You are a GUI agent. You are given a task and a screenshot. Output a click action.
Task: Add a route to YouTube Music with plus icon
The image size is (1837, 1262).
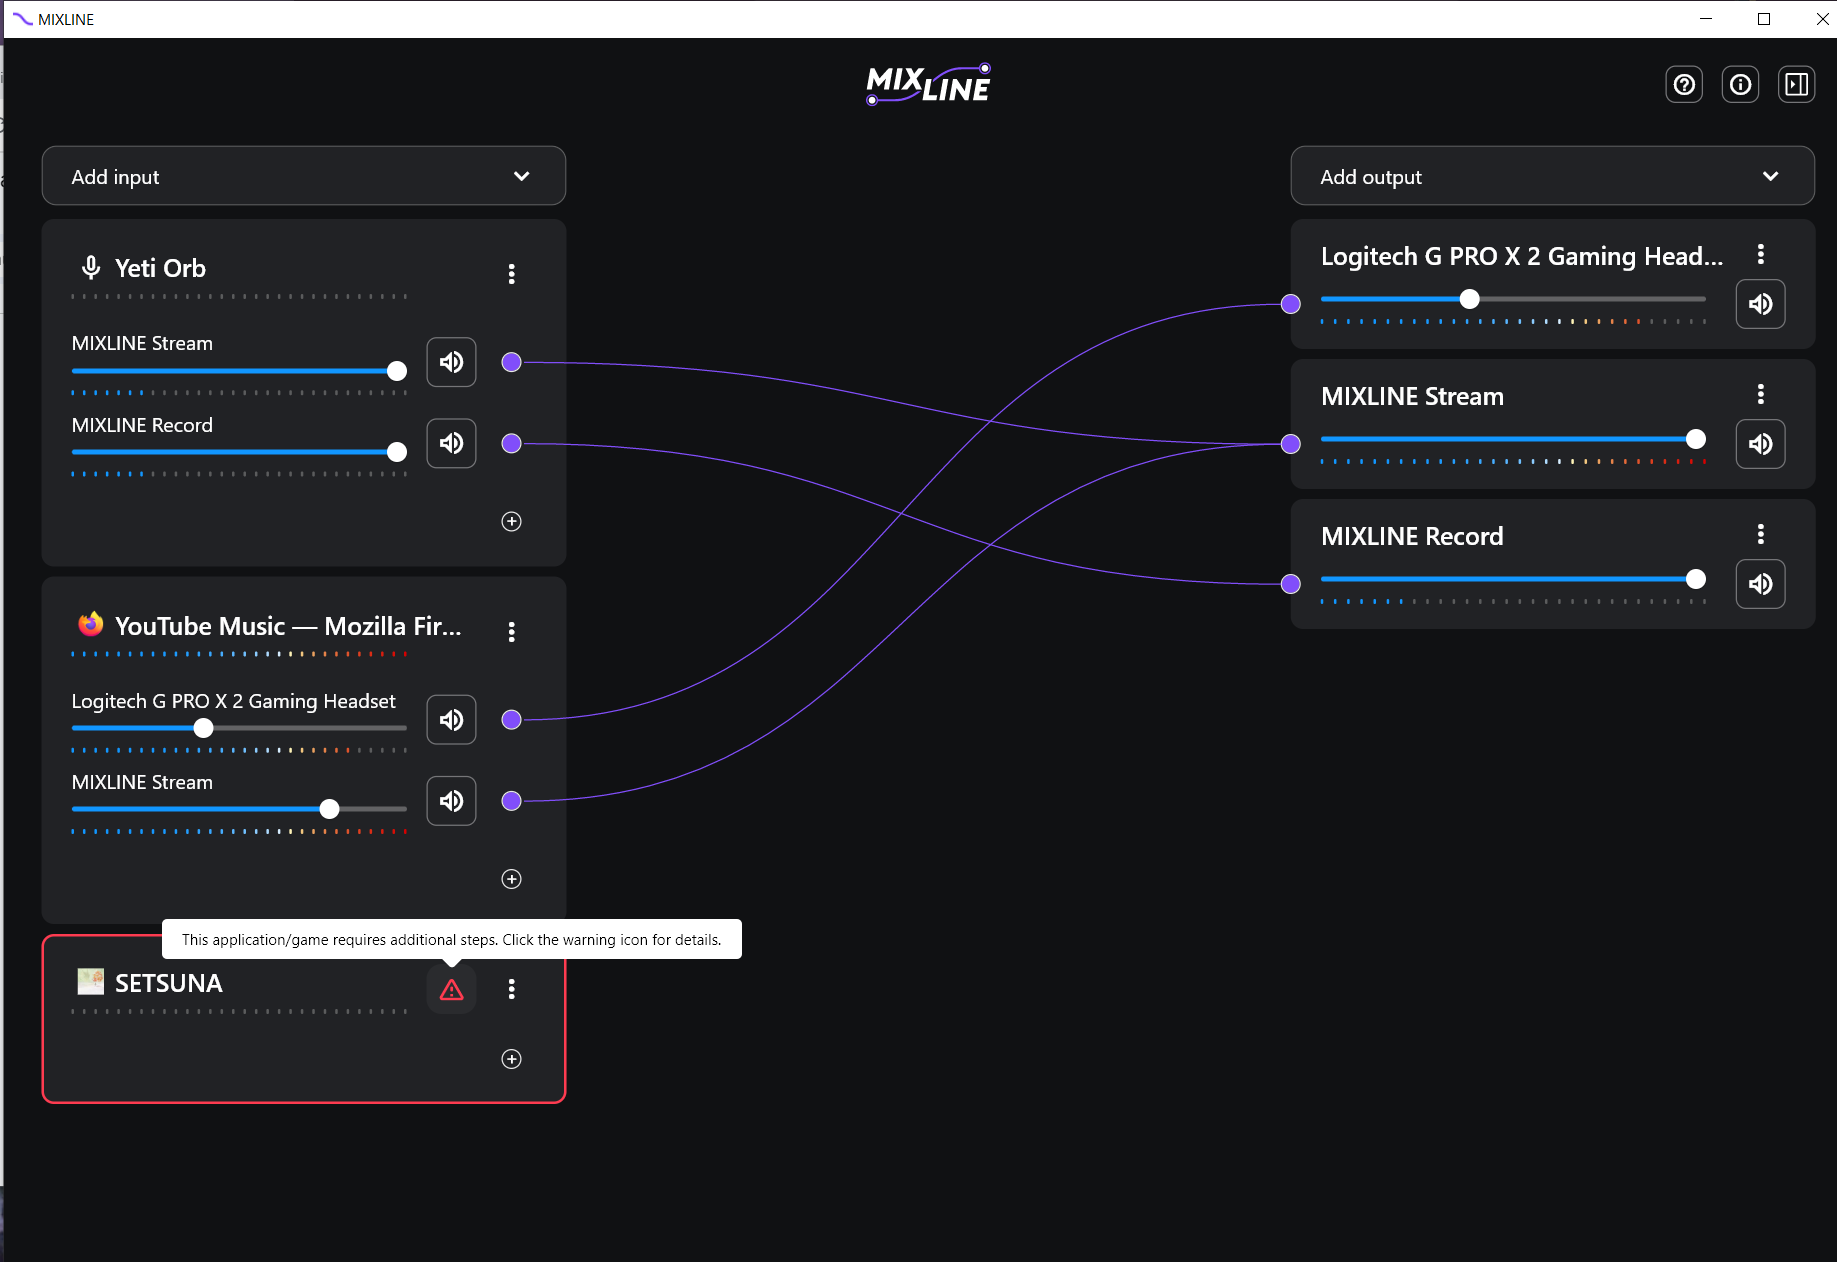[x=511, y=879]
